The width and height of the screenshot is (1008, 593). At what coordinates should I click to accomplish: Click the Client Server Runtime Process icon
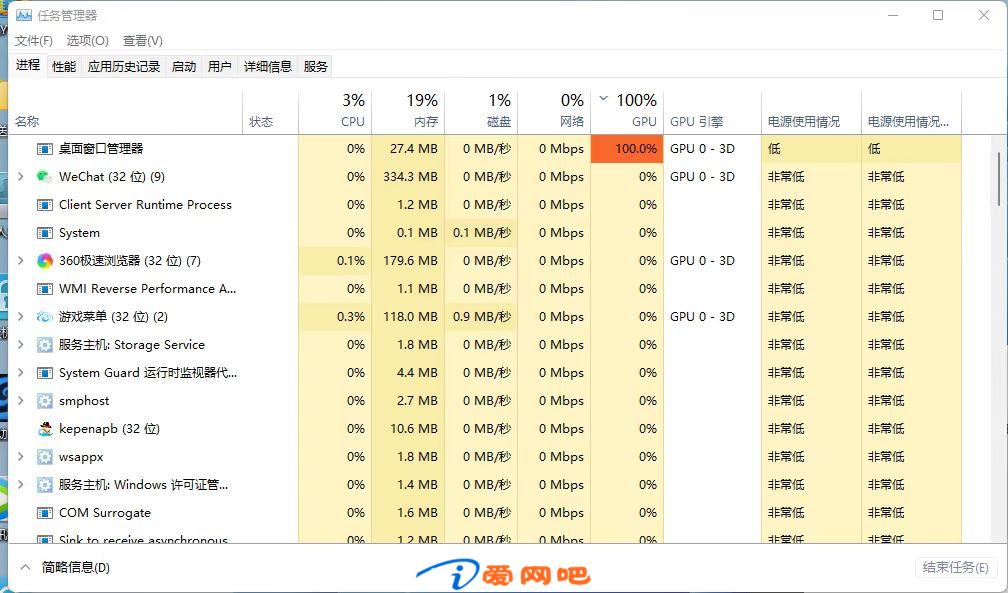coord(44,205)
